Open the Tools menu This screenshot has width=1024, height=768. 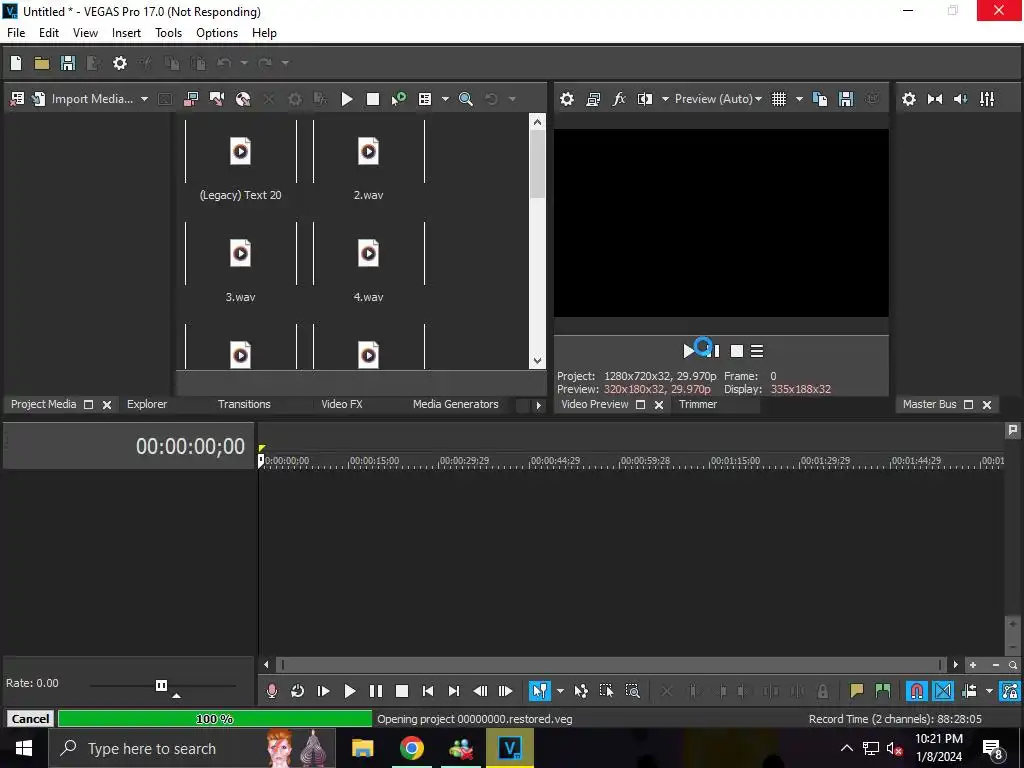pyautogui.click(x=168, y=33)
